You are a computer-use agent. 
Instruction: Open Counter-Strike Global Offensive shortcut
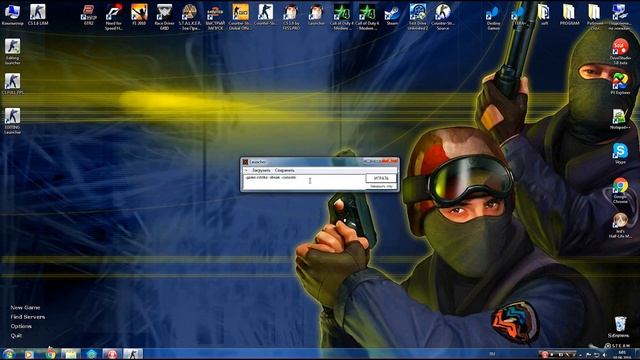pos(240,16)
